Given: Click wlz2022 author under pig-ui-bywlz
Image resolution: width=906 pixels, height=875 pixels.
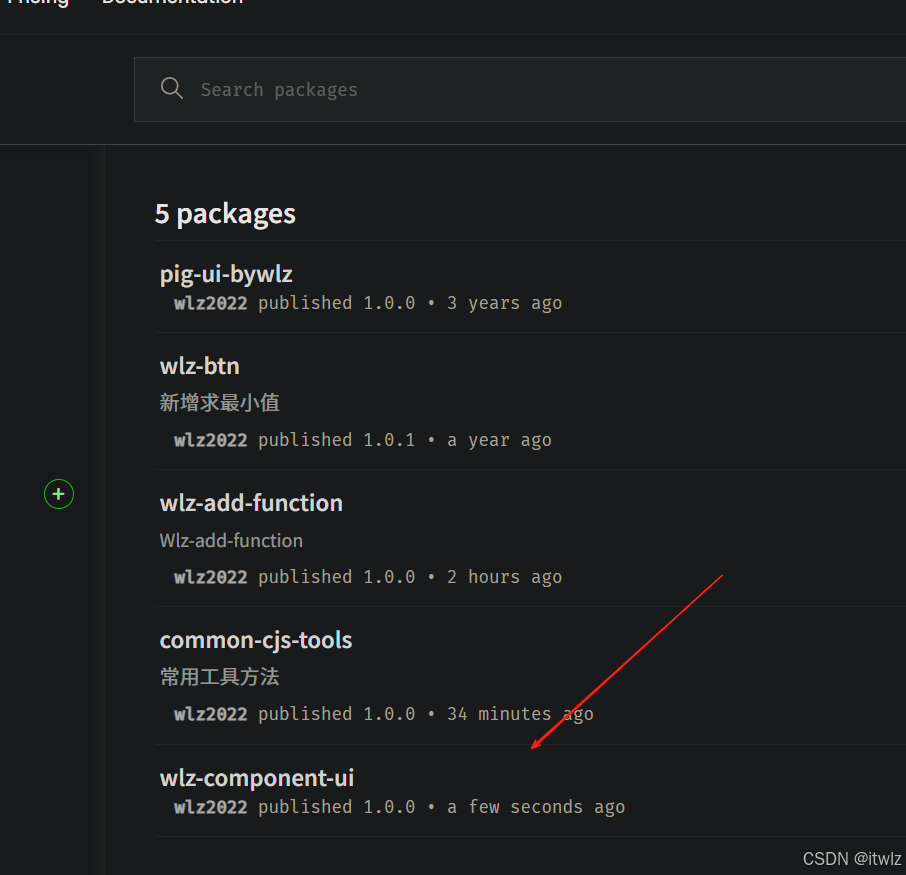Looking at the screenshot, I should pyautogui.click(x=210, y=303).
